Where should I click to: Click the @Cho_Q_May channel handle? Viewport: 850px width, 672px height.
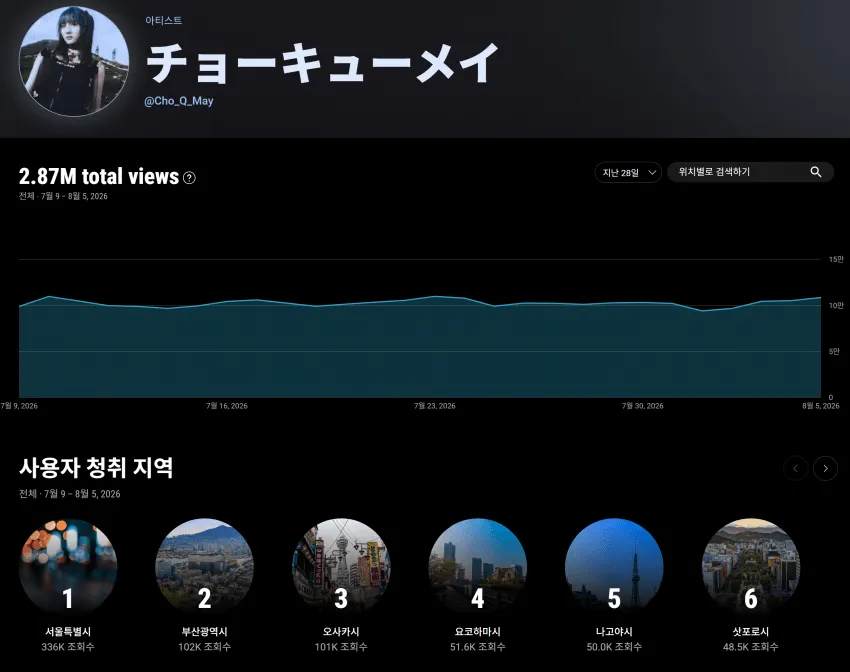point(179,101)
